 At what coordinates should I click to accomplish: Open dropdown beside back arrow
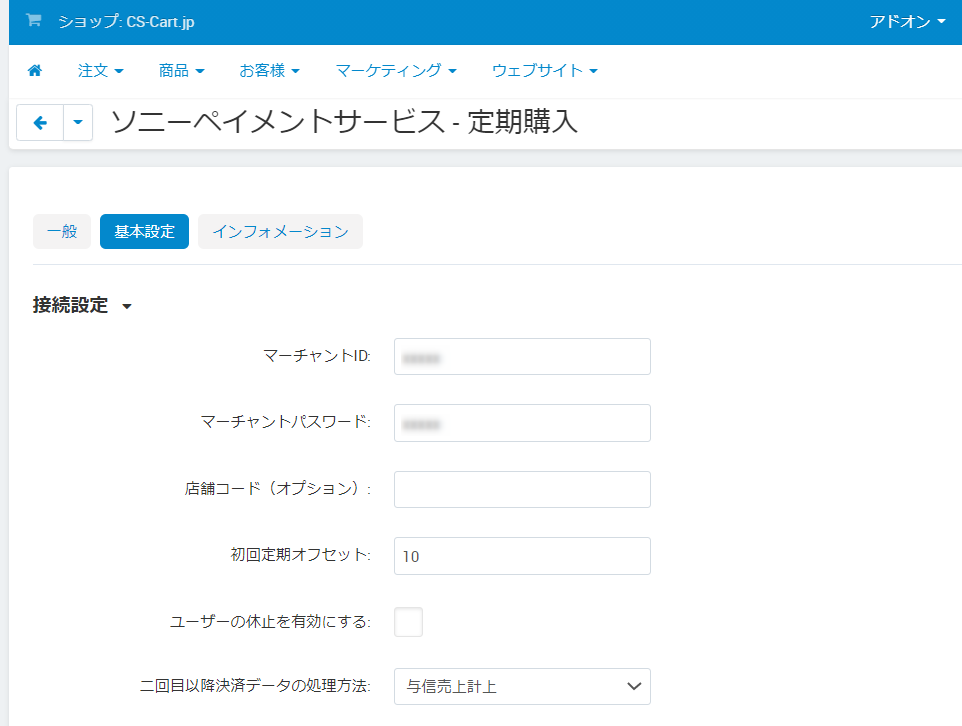(78, 123)
